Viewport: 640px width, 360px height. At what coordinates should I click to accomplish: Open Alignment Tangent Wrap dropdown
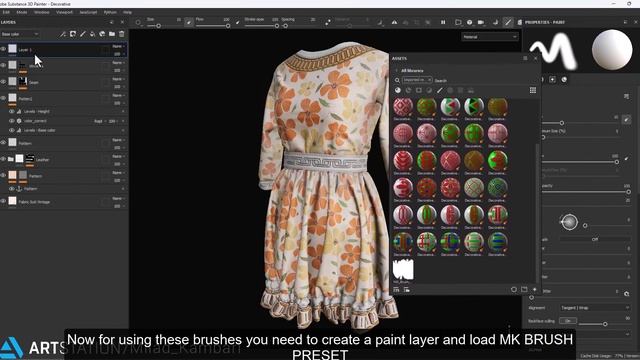click(595, 308)
